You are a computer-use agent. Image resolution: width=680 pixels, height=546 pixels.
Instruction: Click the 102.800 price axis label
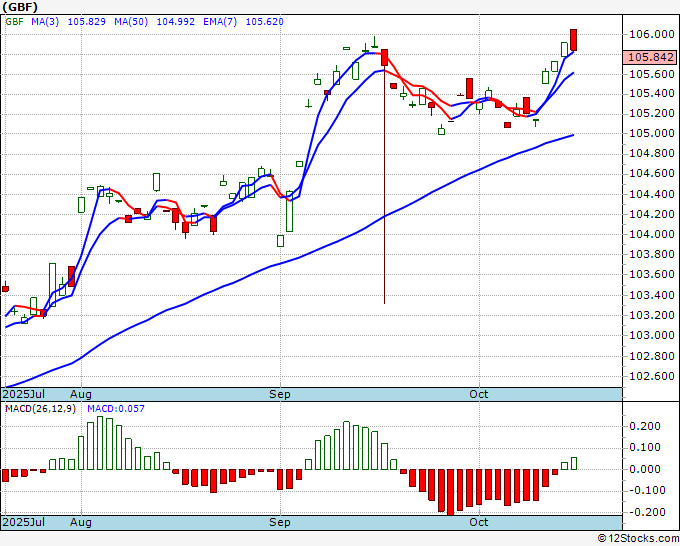coord(652,356)
